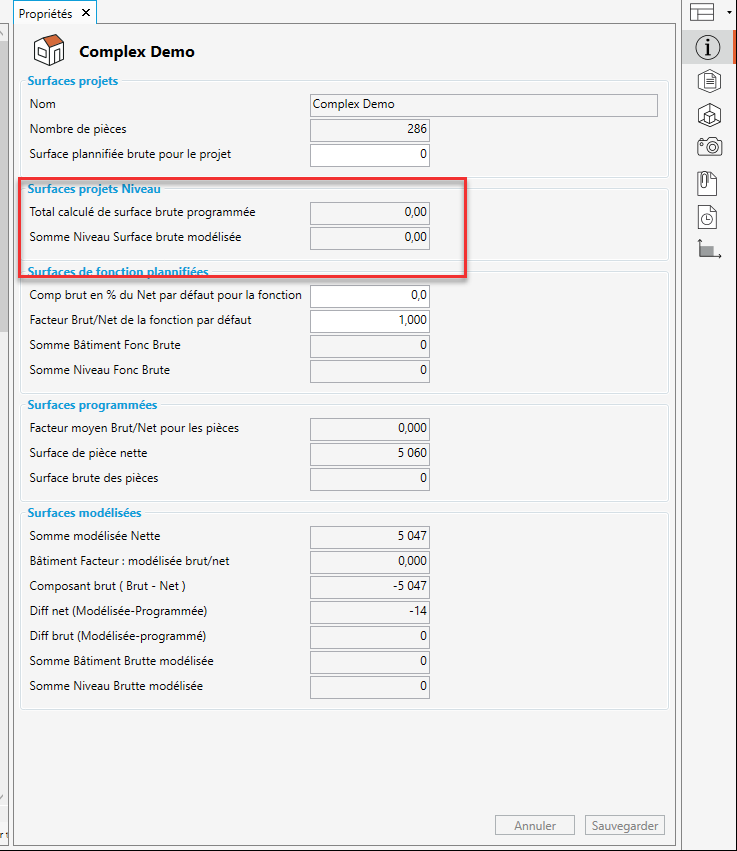The height and width of the screenshot is (851, 737).
Task: Select the Information (i) sidebar icon
Action: [708, 46]
